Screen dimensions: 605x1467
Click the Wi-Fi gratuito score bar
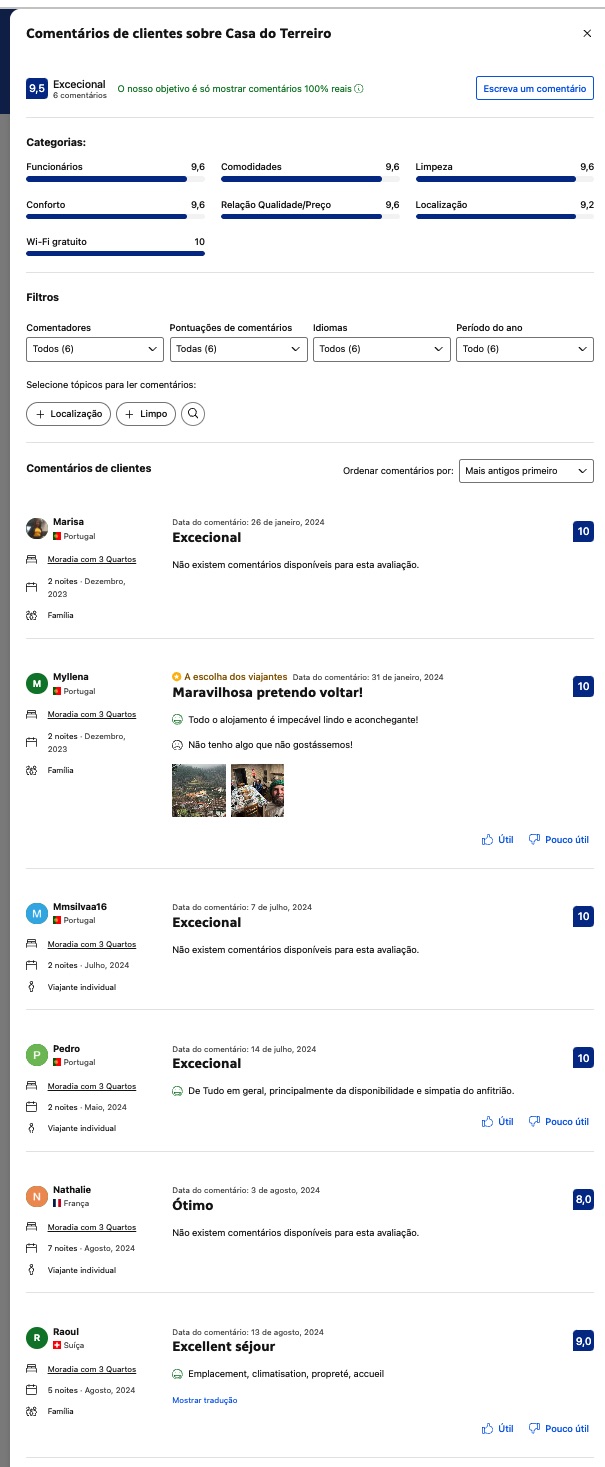point(115,254)
